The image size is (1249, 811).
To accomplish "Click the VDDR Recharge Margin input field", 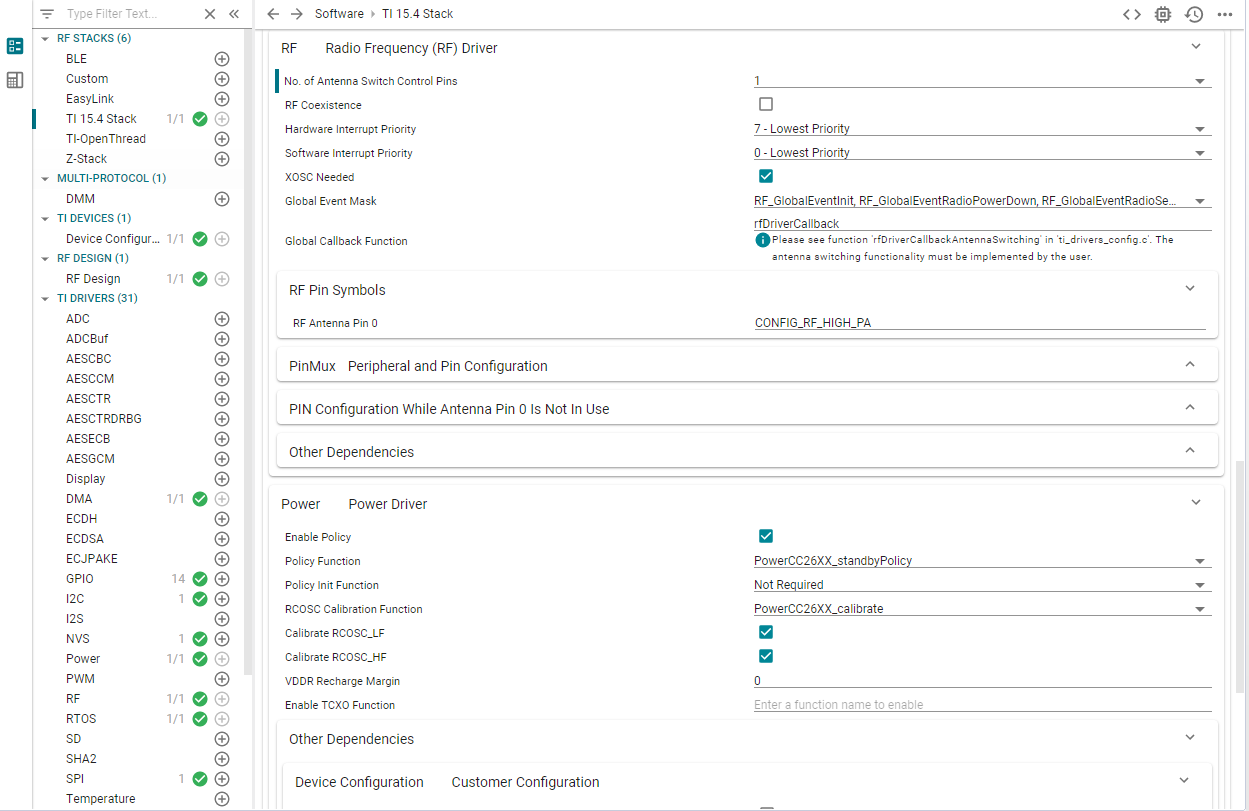I will point(982,681).
